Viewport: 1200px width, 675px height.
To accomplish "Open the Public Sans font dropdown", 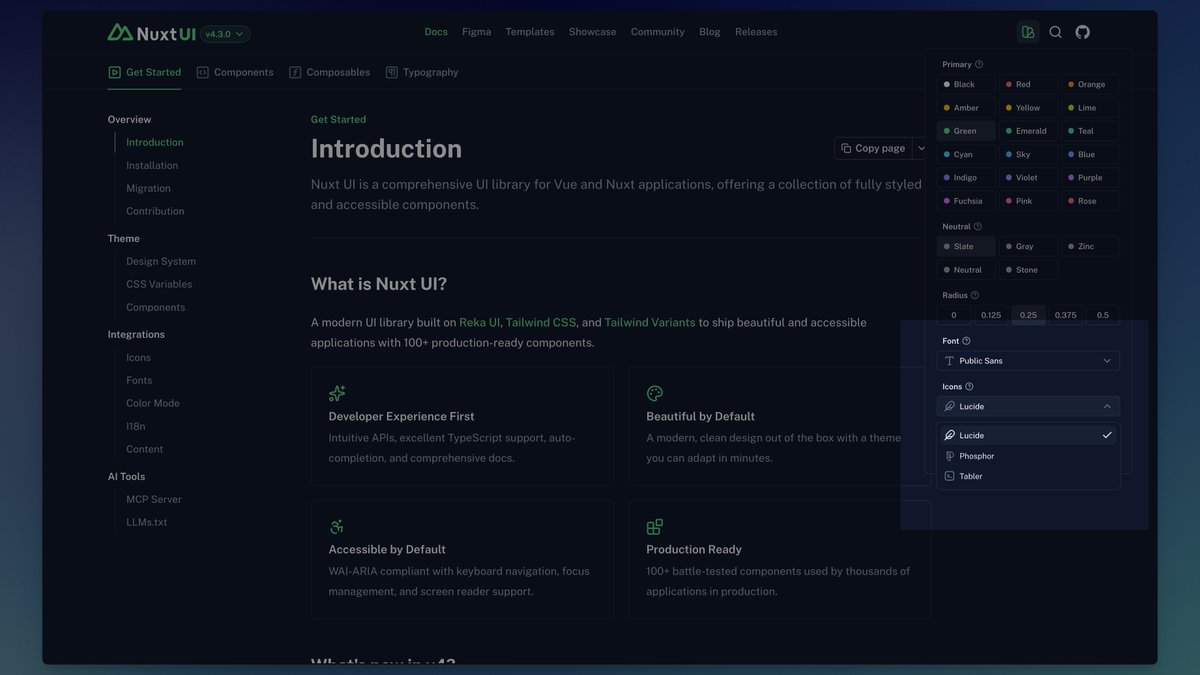I will point(1028,361).
